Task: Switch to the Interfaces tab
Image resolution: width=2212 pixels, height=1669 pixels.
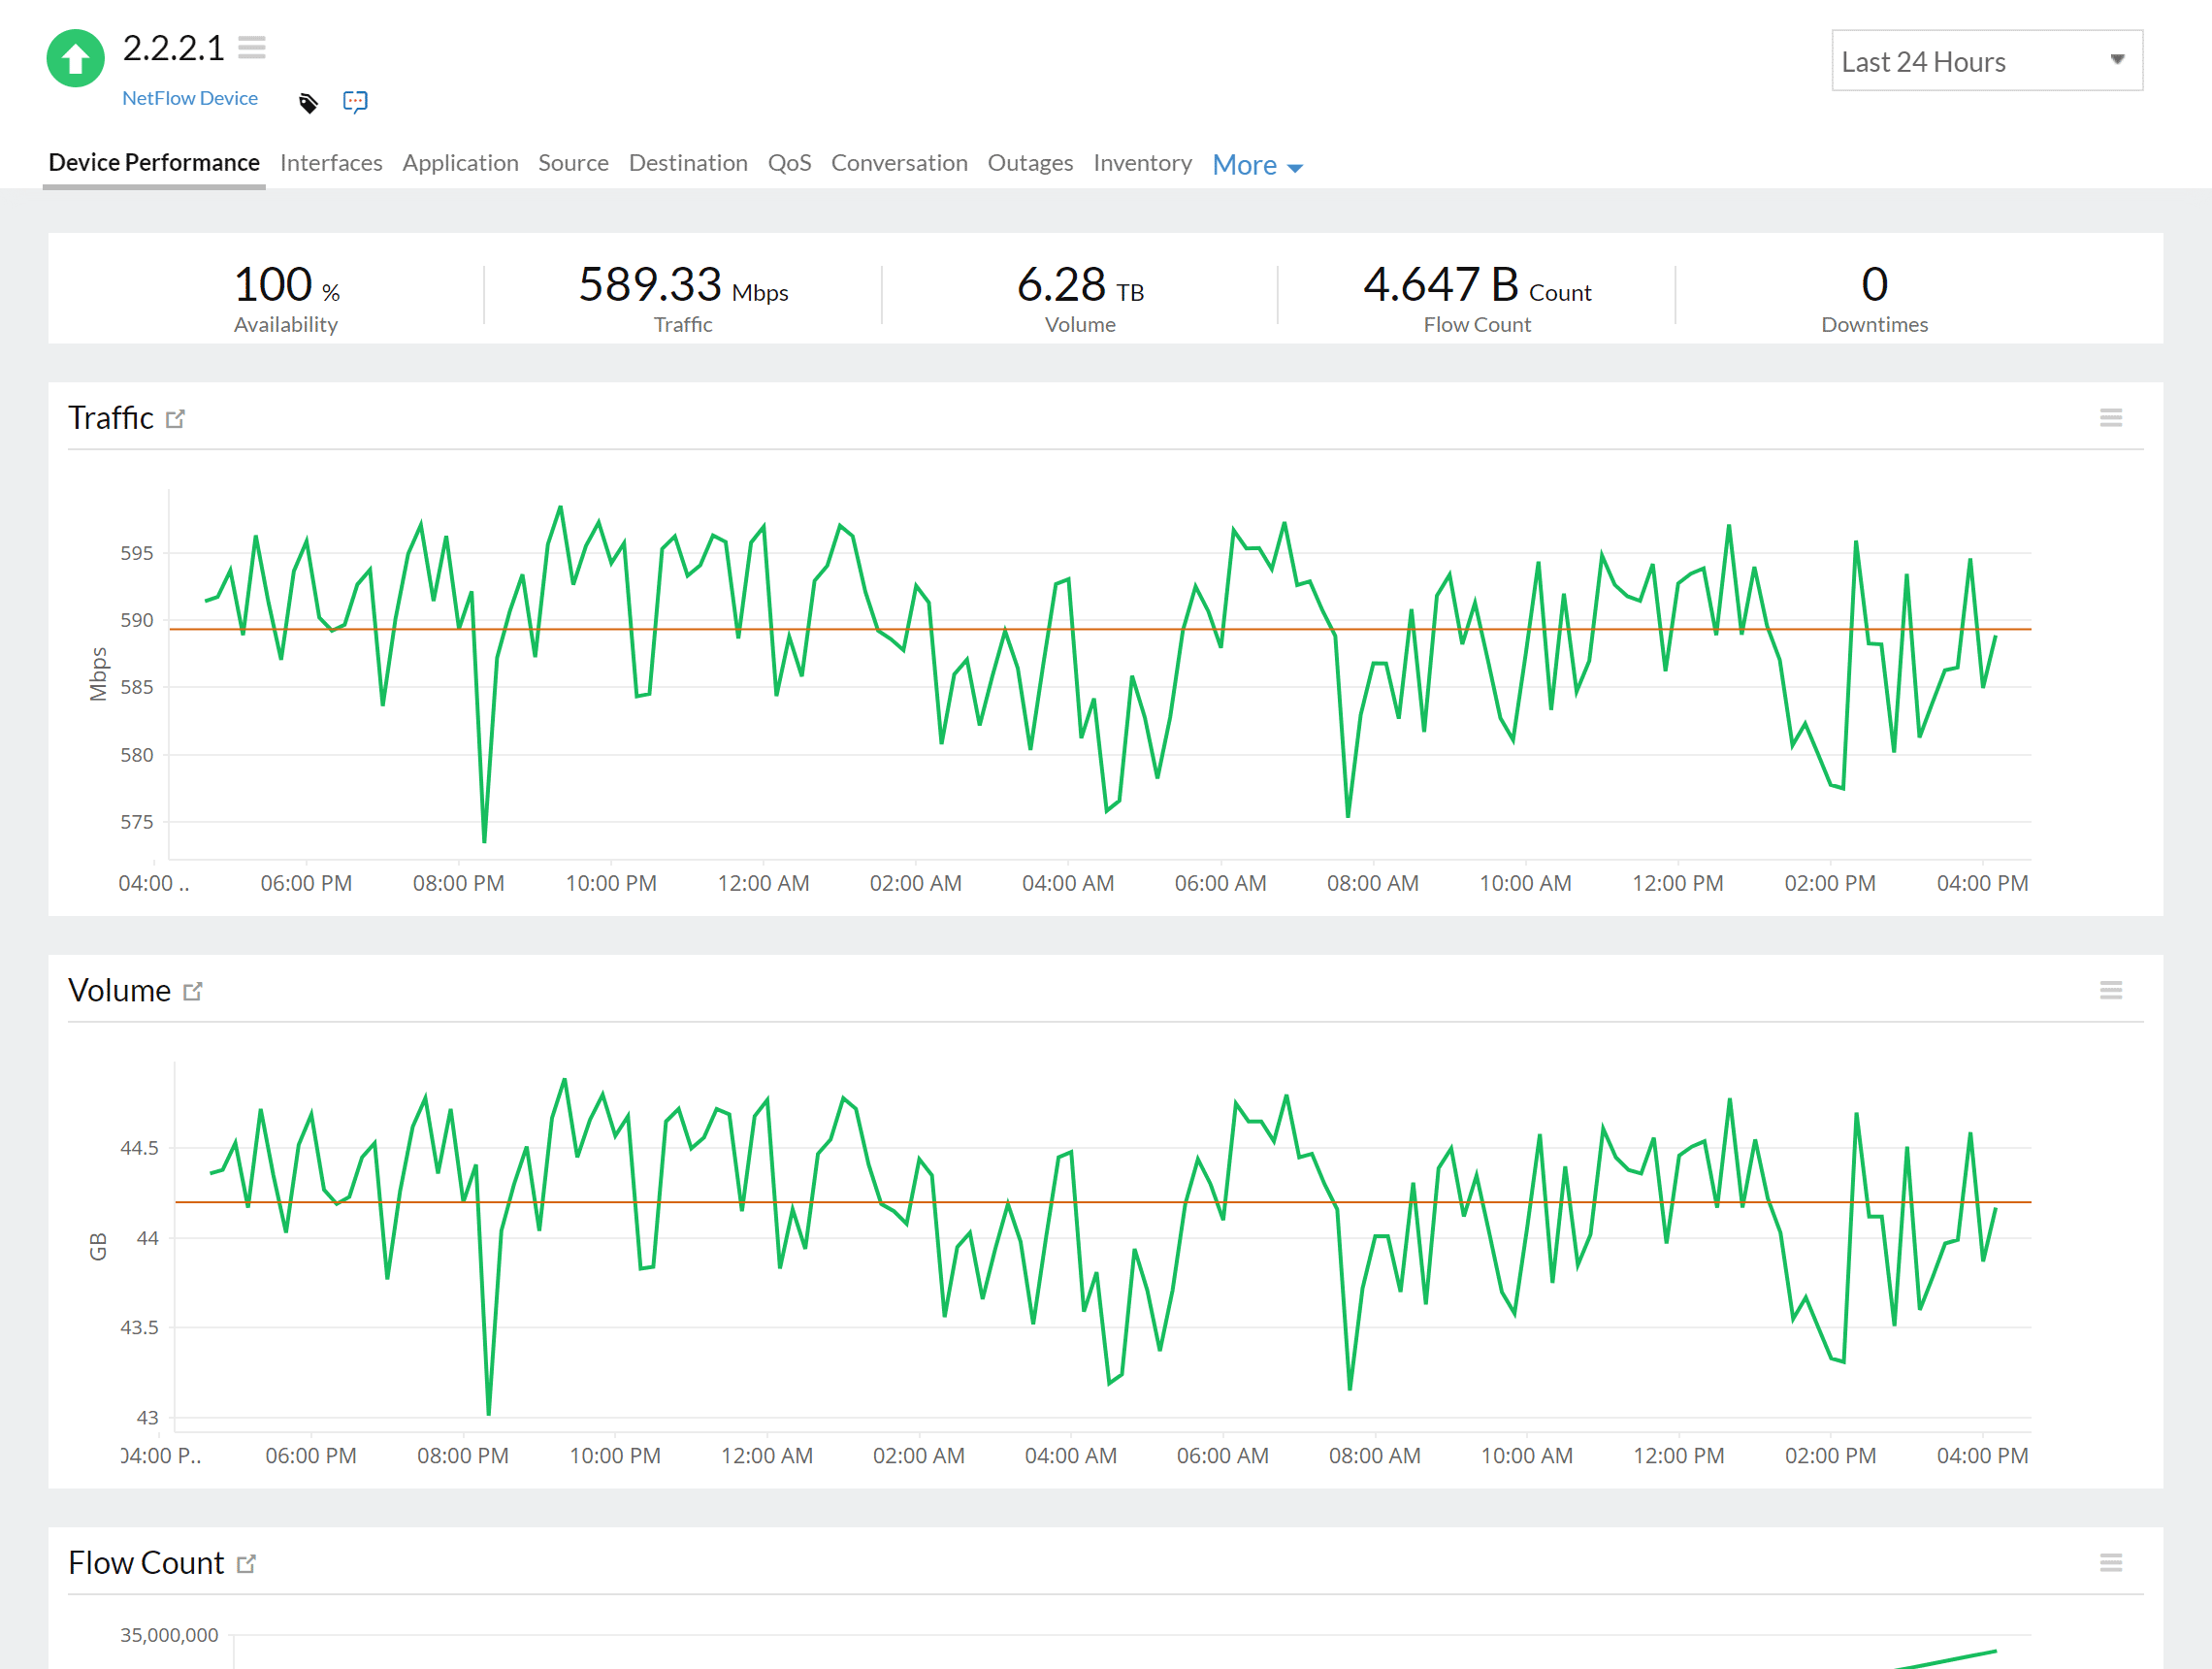Action: 331,163
